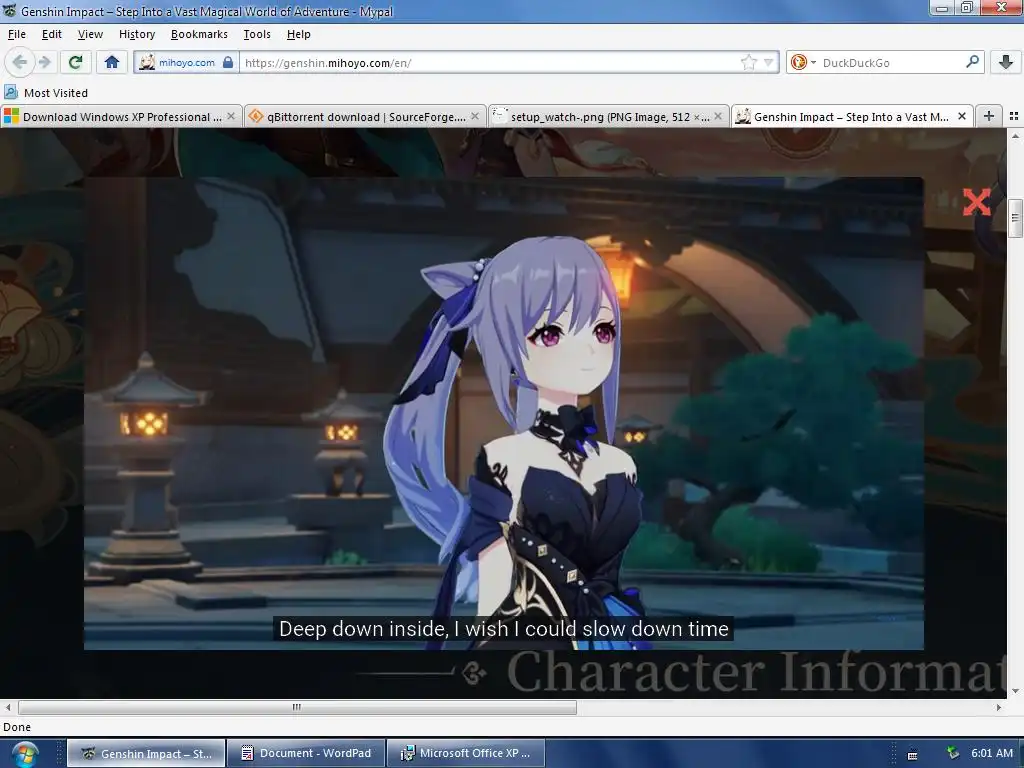This screenshot has width=1024, height=768.
Task: Click the horizontal scrollbar thumb
Action: [297, 707]
